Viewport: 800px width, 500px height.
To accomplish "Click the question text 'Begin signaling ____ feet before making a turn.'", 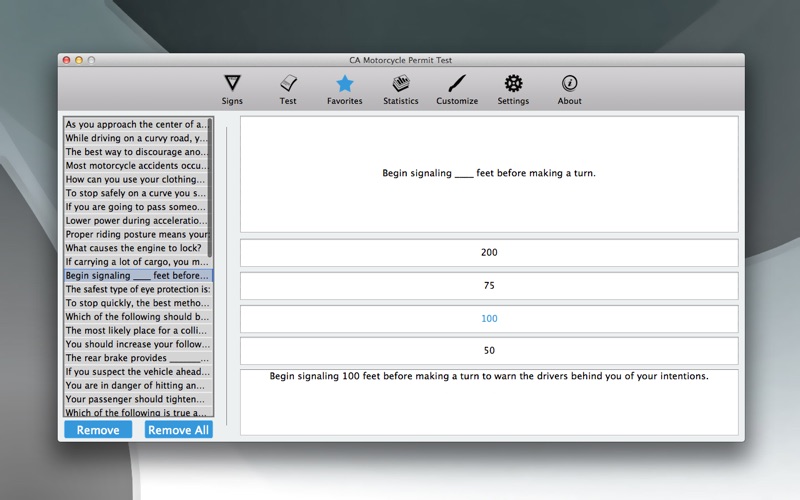I will click(489, 173).
